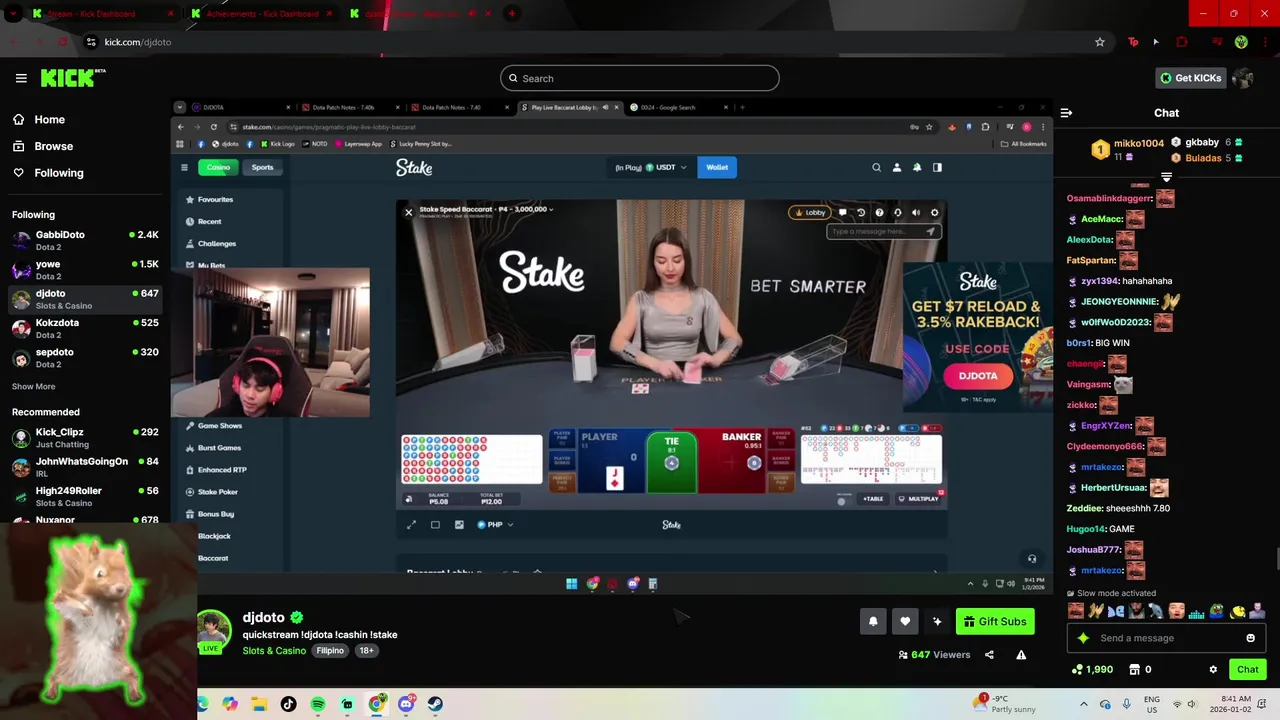Click the pepe frog quick emote
1280x720 pixels.
(1217, 611)
